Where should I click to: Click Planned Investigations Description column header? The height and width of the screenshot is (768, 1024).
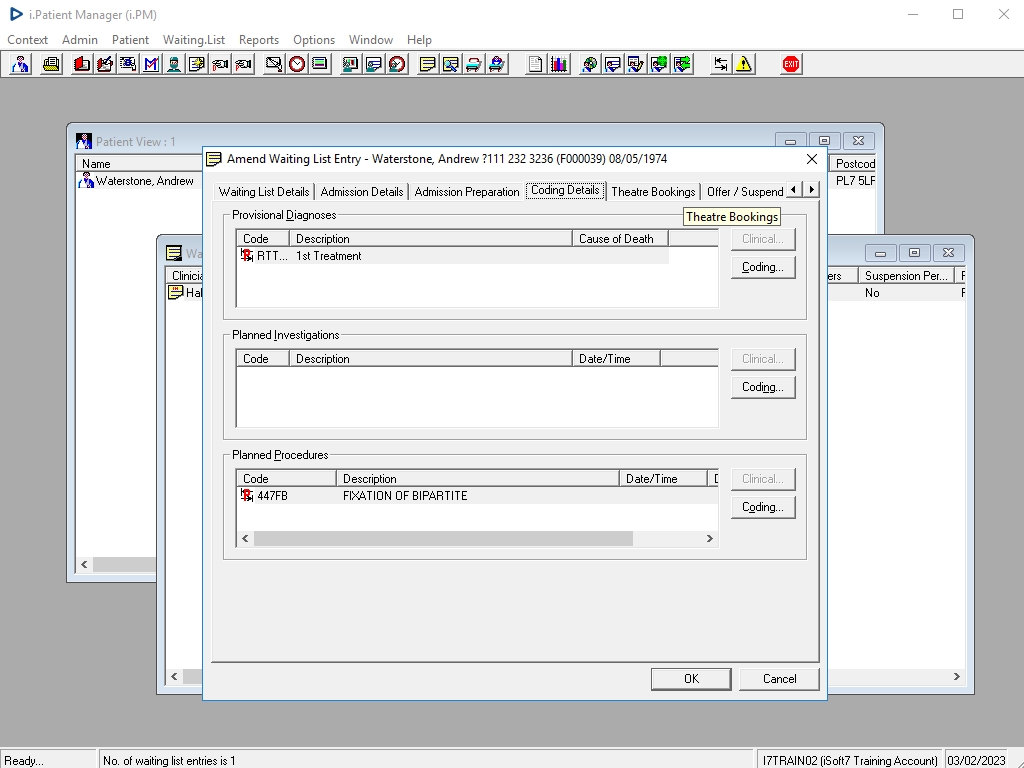(x=430, y=359)
